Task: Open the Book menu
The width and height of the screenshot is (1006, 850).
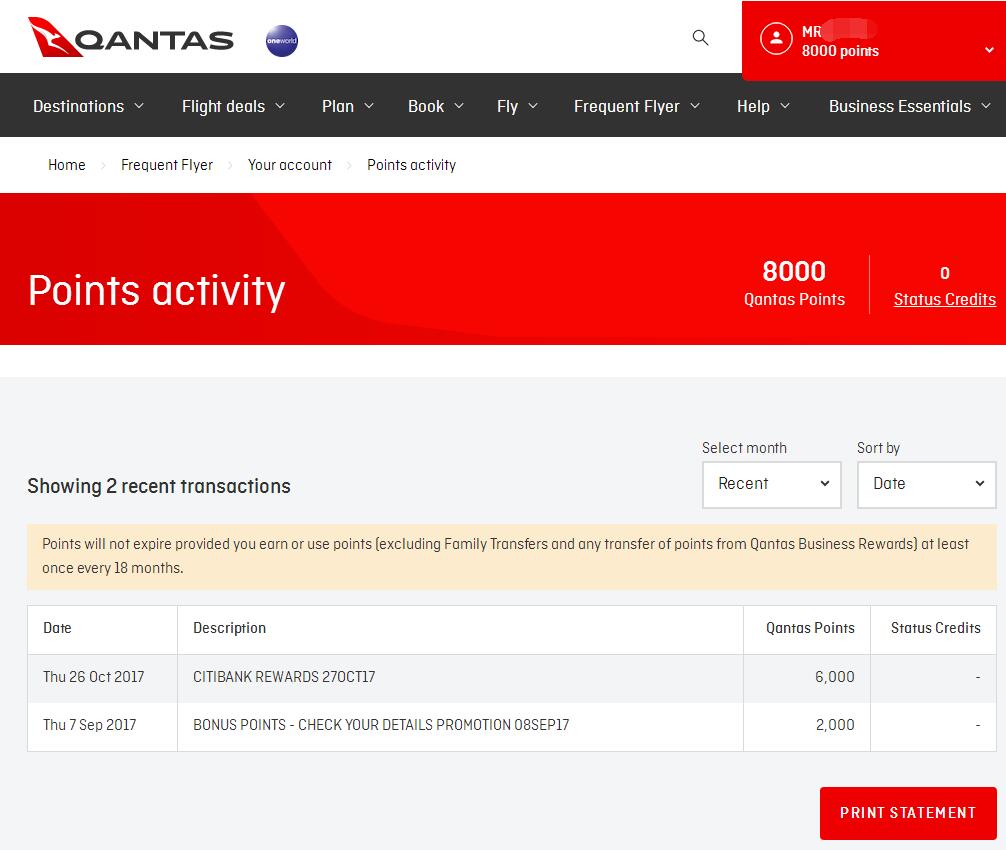Action: 436,106
